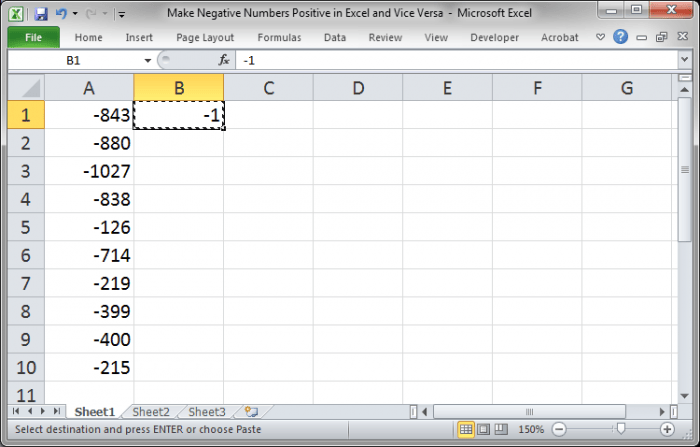Open the Page Layout tab
The width and height of the screenshot is (700, 447).
pos(205,38)
